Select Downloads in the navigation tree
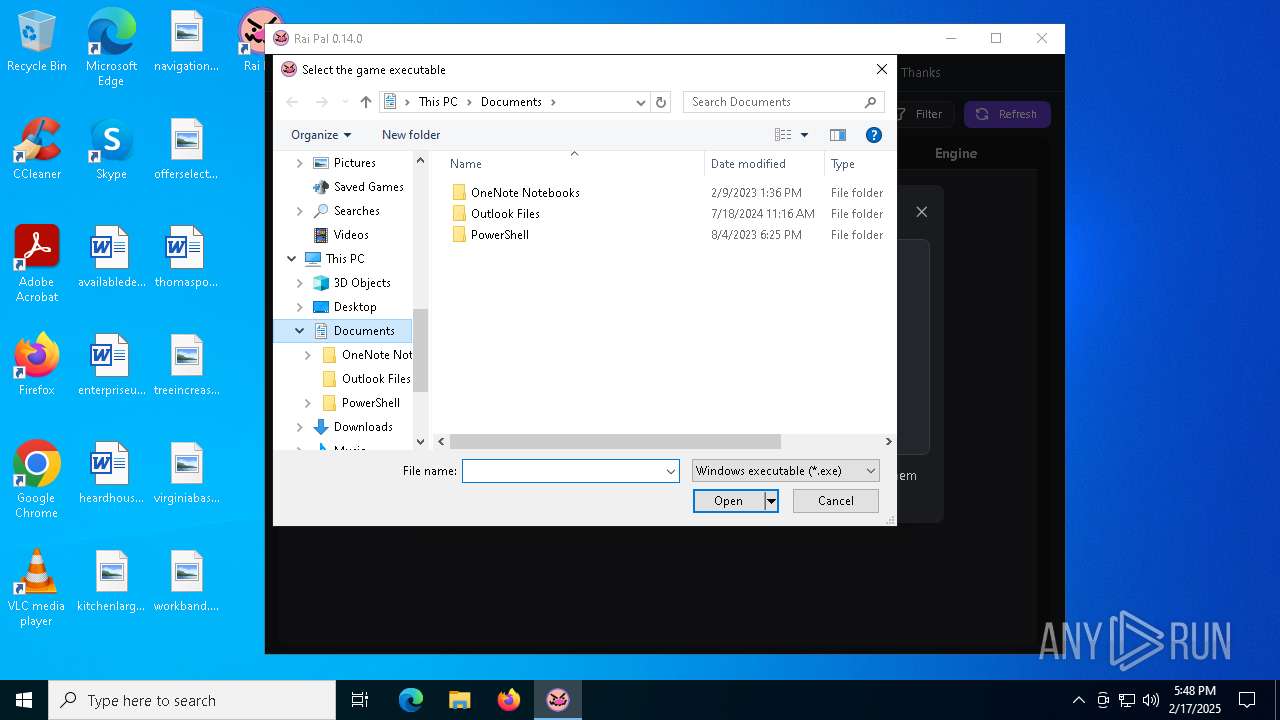 click(363, 427)
